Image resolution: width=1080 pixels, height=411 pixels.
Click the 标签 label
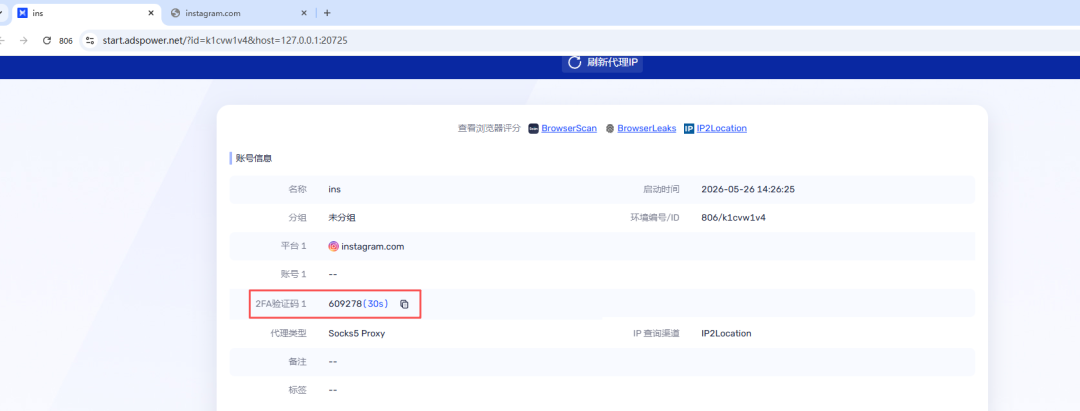click(298, 390)
